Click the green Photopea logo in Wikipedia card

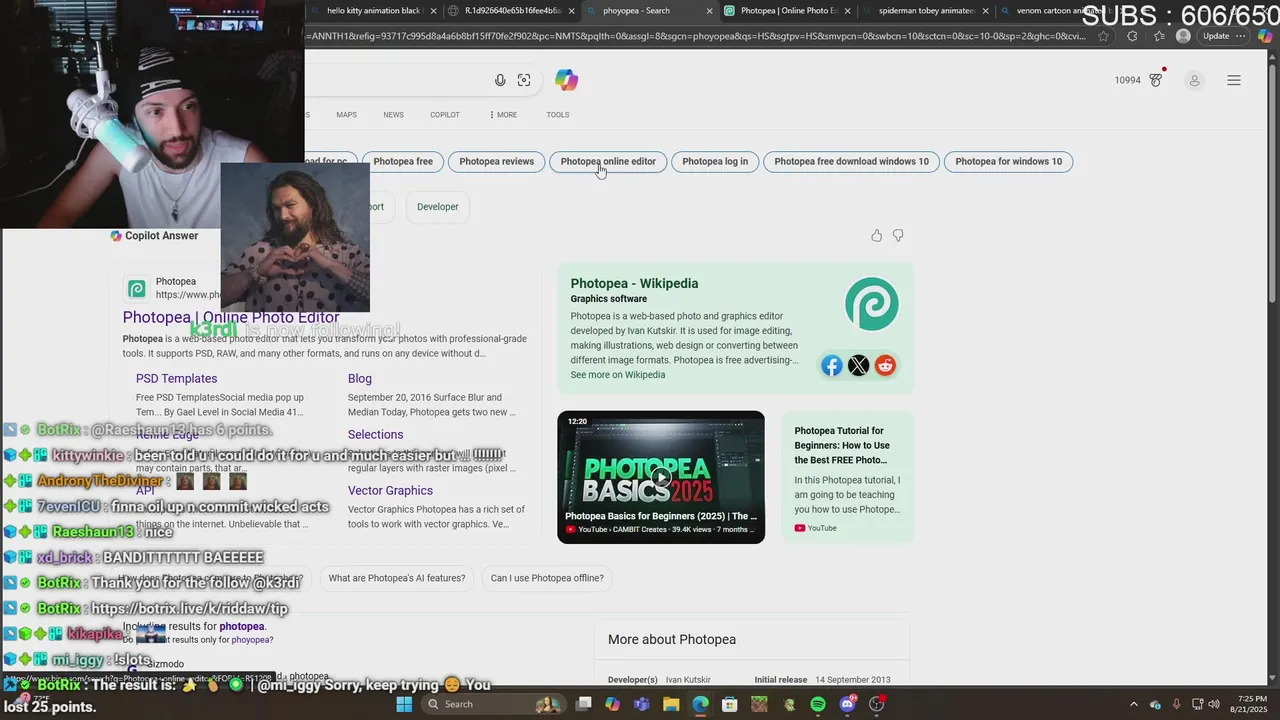[x=872, y=304]
